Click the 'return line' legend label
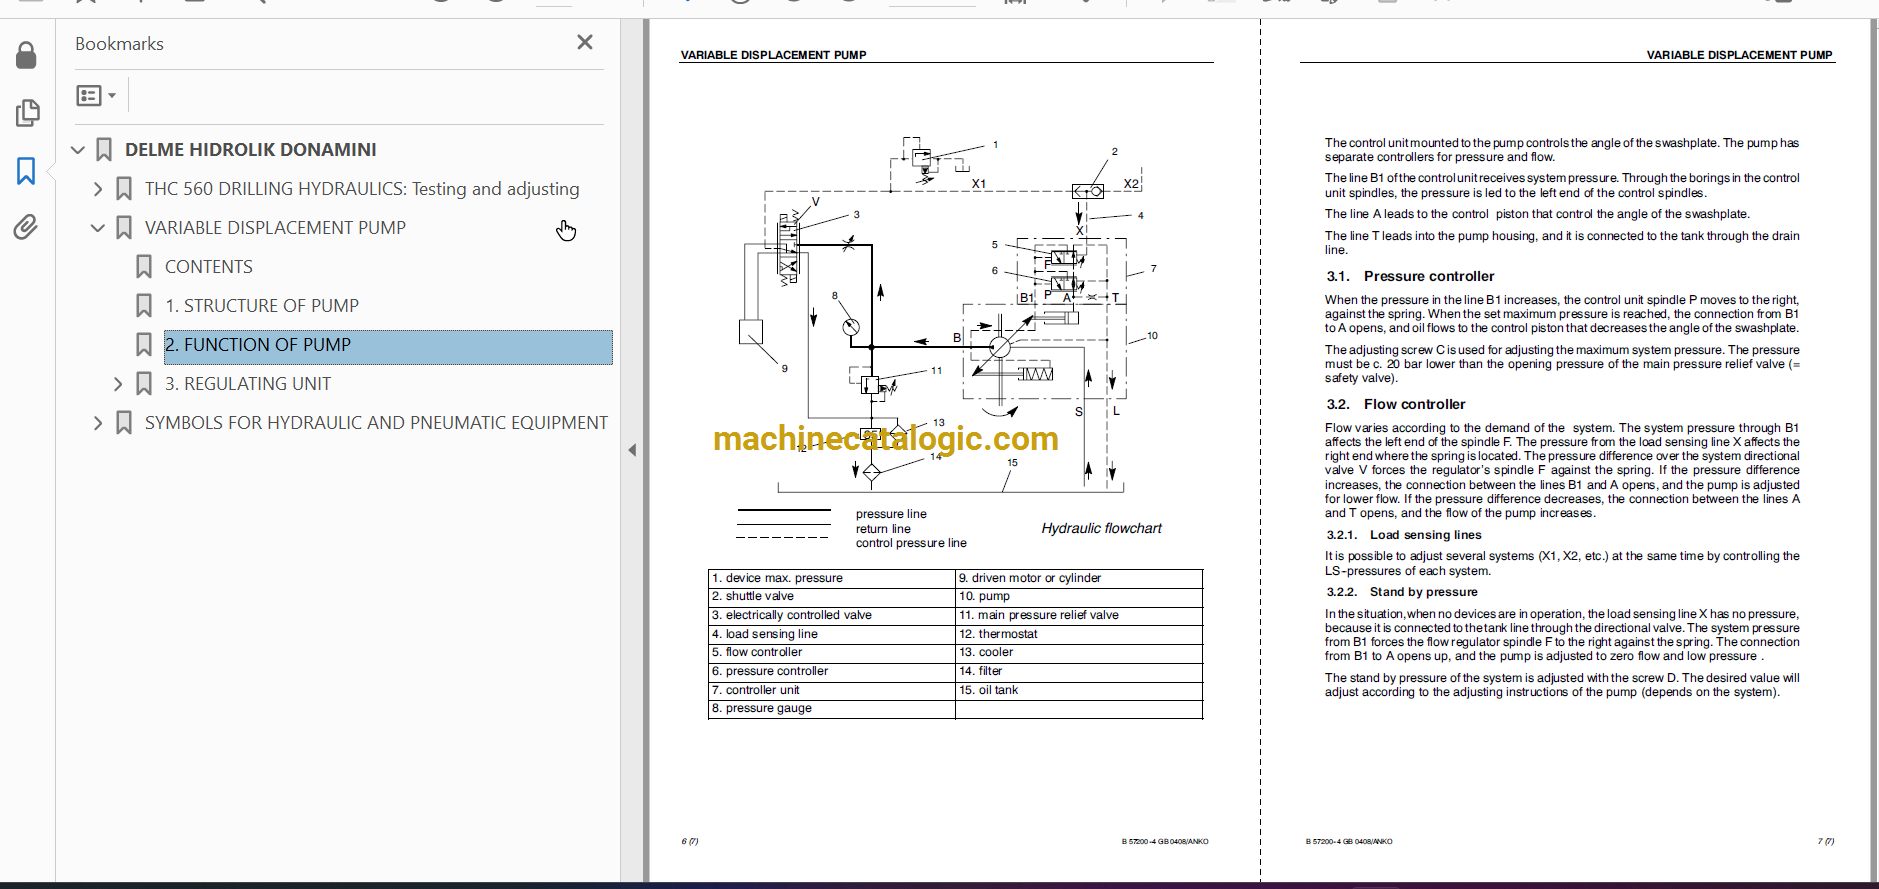The height and width of the screenshot is (889, 1879). (x=883, y=529)
